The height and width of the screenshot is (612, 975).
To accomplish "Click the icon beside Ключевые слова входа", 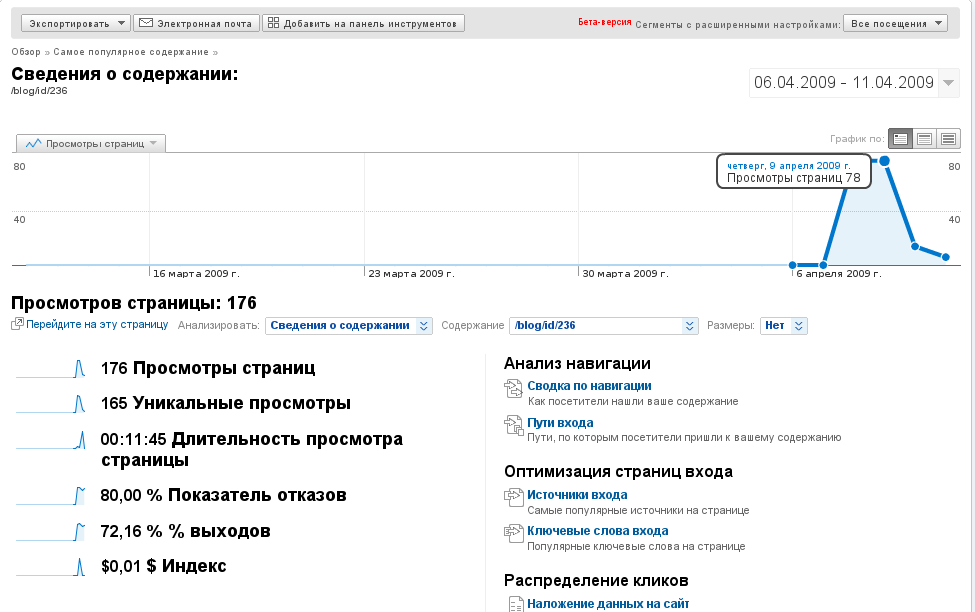I will pos(514,532).
